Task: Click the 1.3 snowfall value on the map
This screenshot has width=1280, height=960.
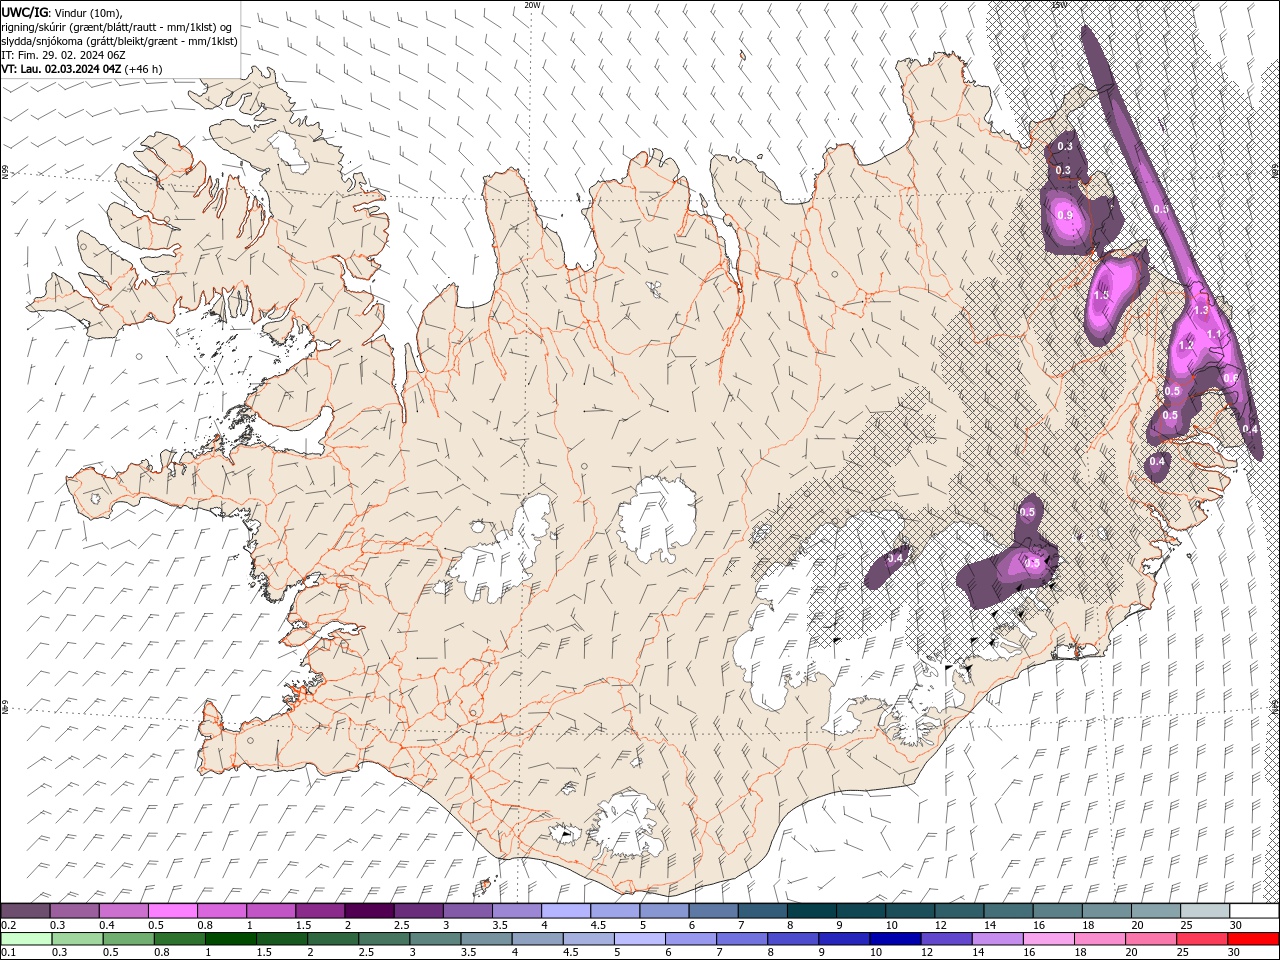Action: 1202,311
